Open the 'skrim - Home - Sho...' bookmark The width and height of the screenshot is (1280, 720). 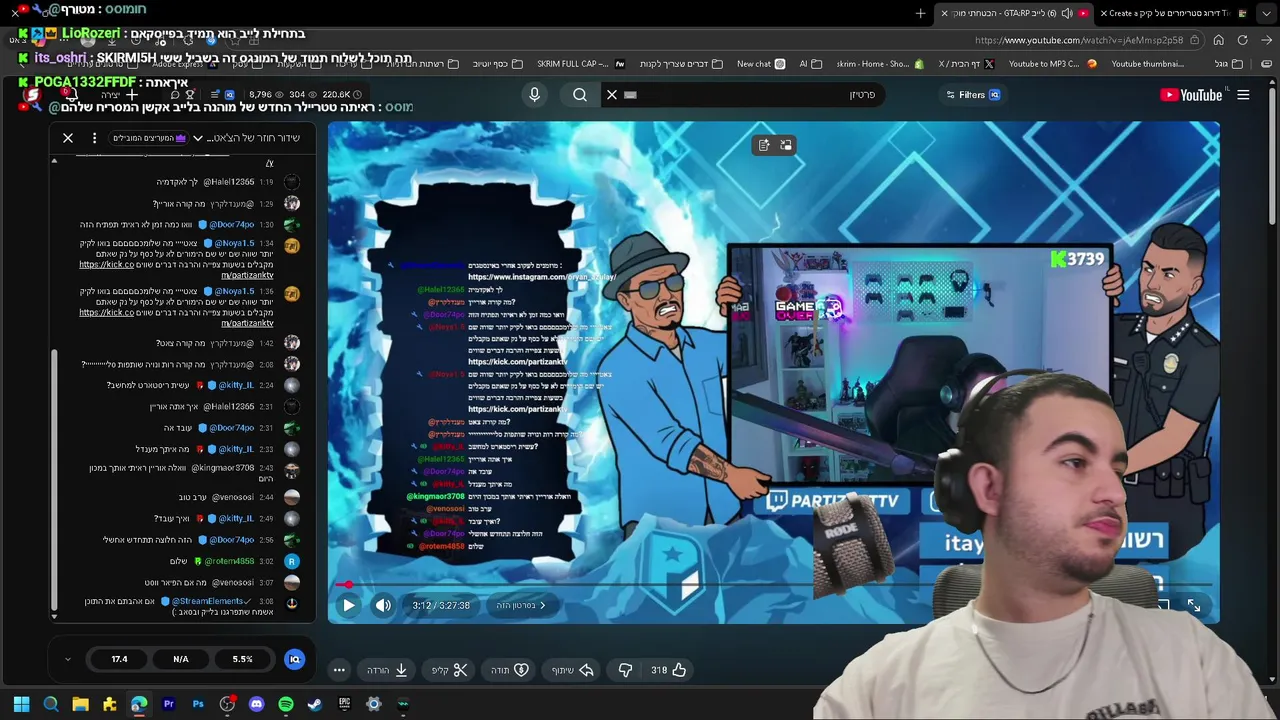tap(880, 64)
